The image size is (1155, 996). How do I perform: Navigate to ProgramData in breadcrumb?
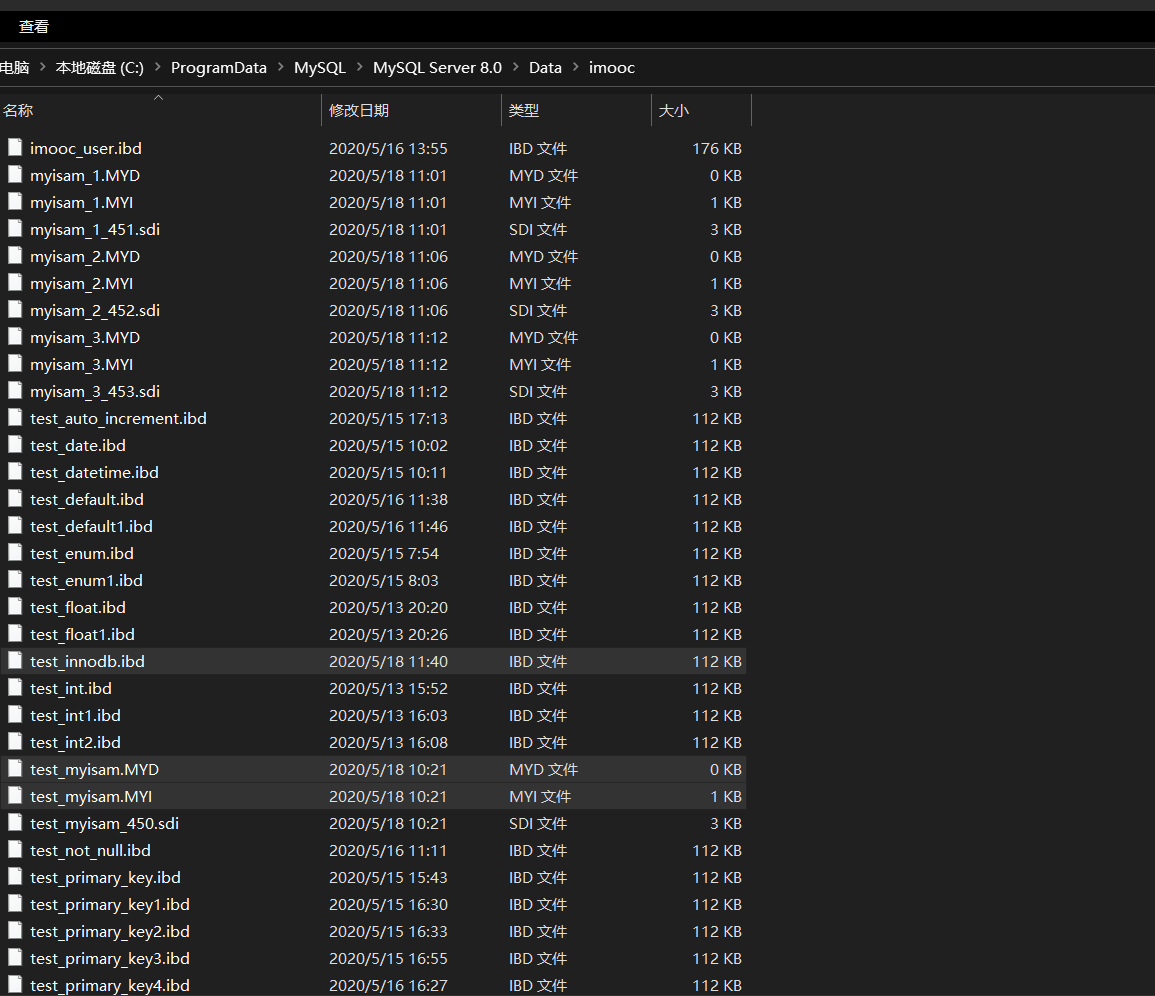tap(219, 68)
